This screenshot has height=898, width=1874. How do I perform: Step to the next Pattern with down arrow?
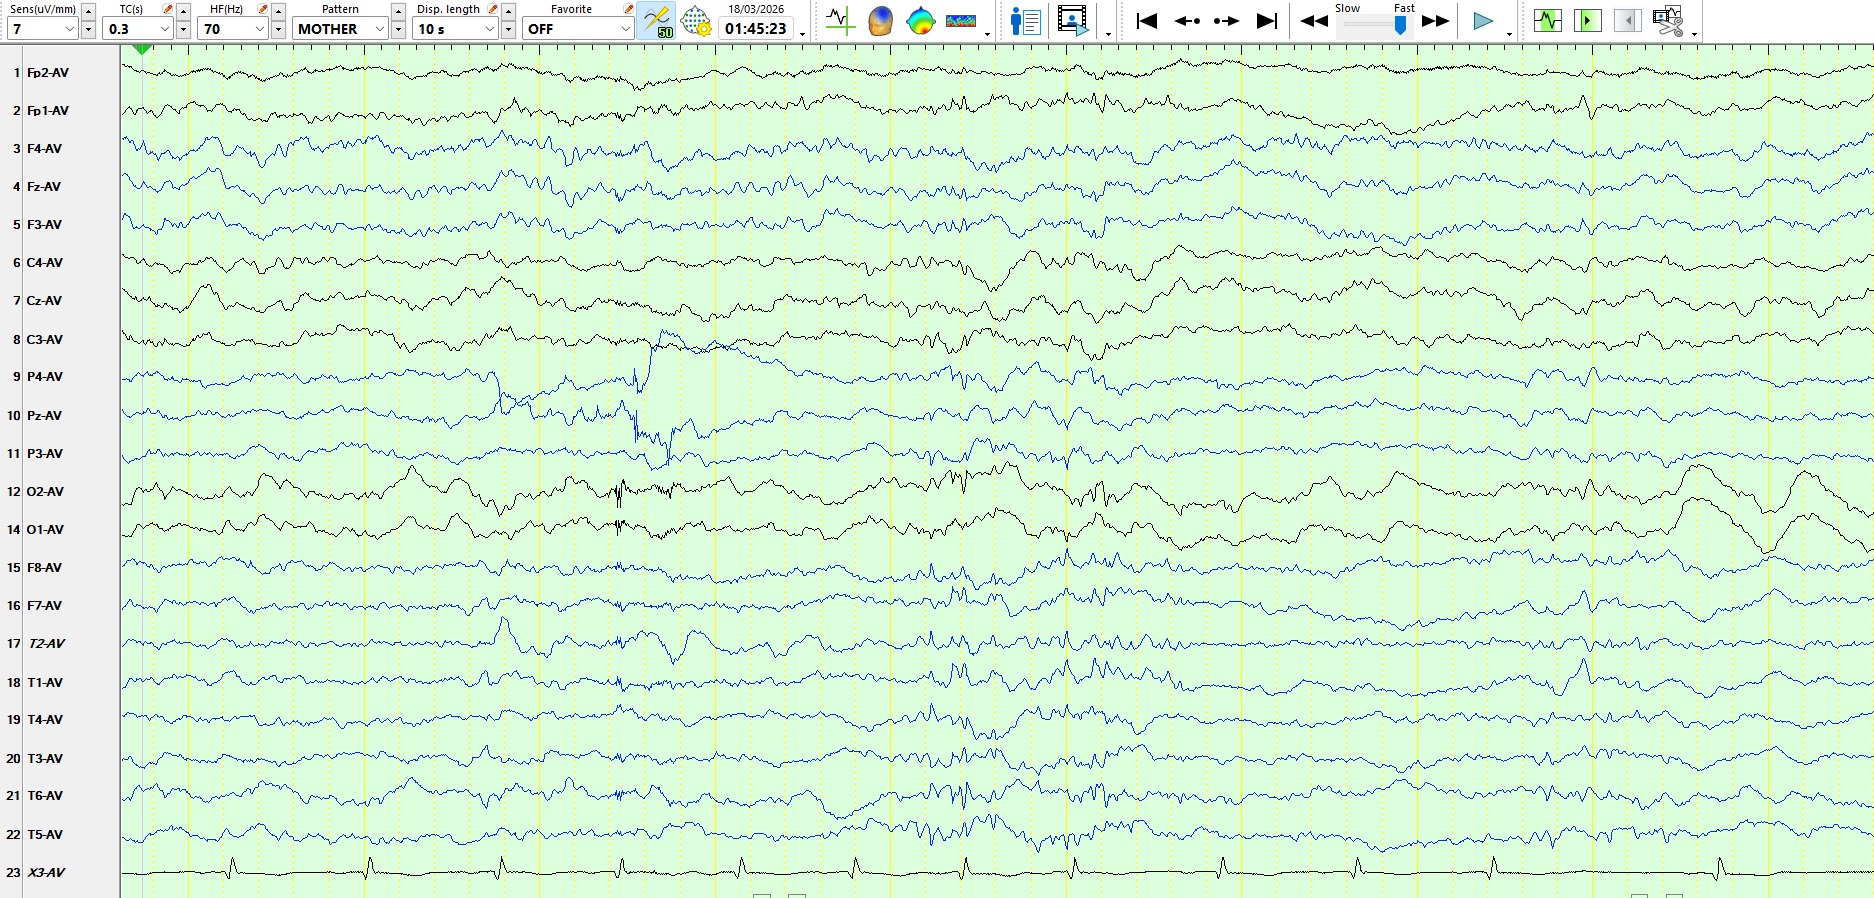(x=398, y=30)
